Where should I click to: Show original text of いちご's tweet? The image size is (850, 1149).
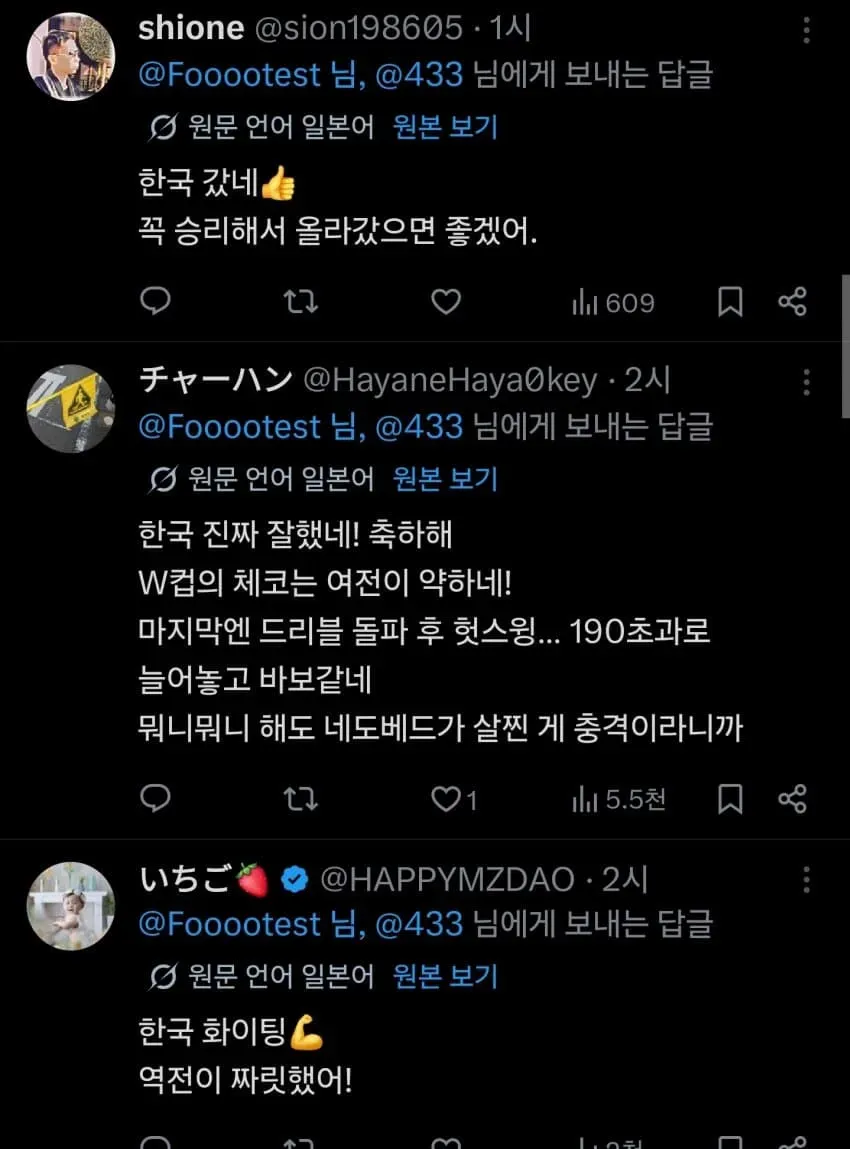click(446, 976)
